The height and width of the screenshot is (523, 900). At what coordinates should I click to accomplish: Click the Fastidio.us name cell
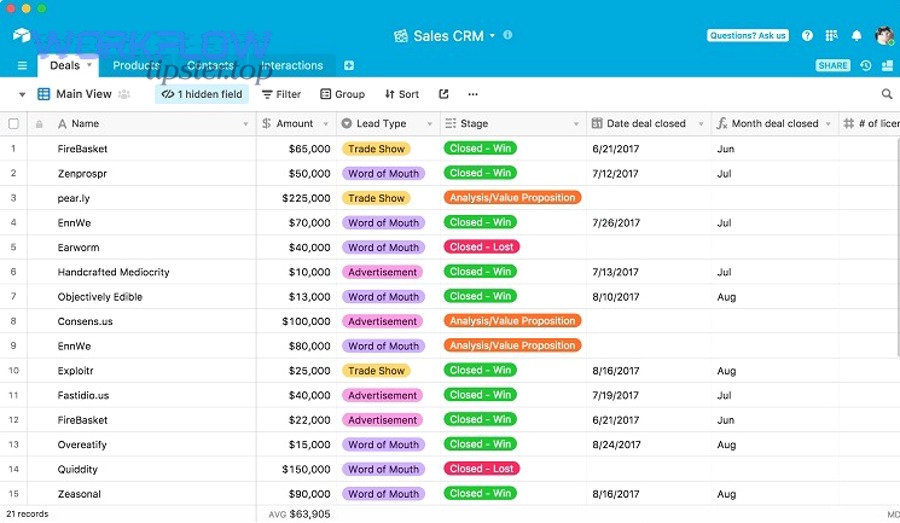[x=141, y=395]
